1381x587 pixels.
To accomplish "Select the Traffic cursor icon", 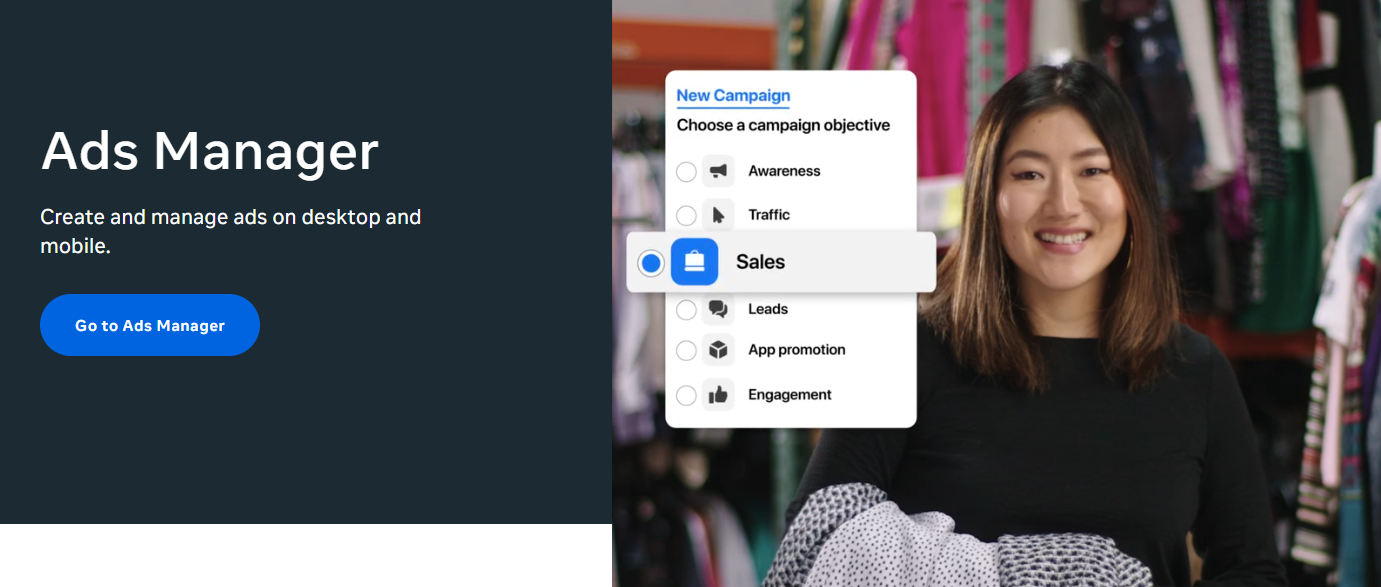I will click(x=719, y=214).
